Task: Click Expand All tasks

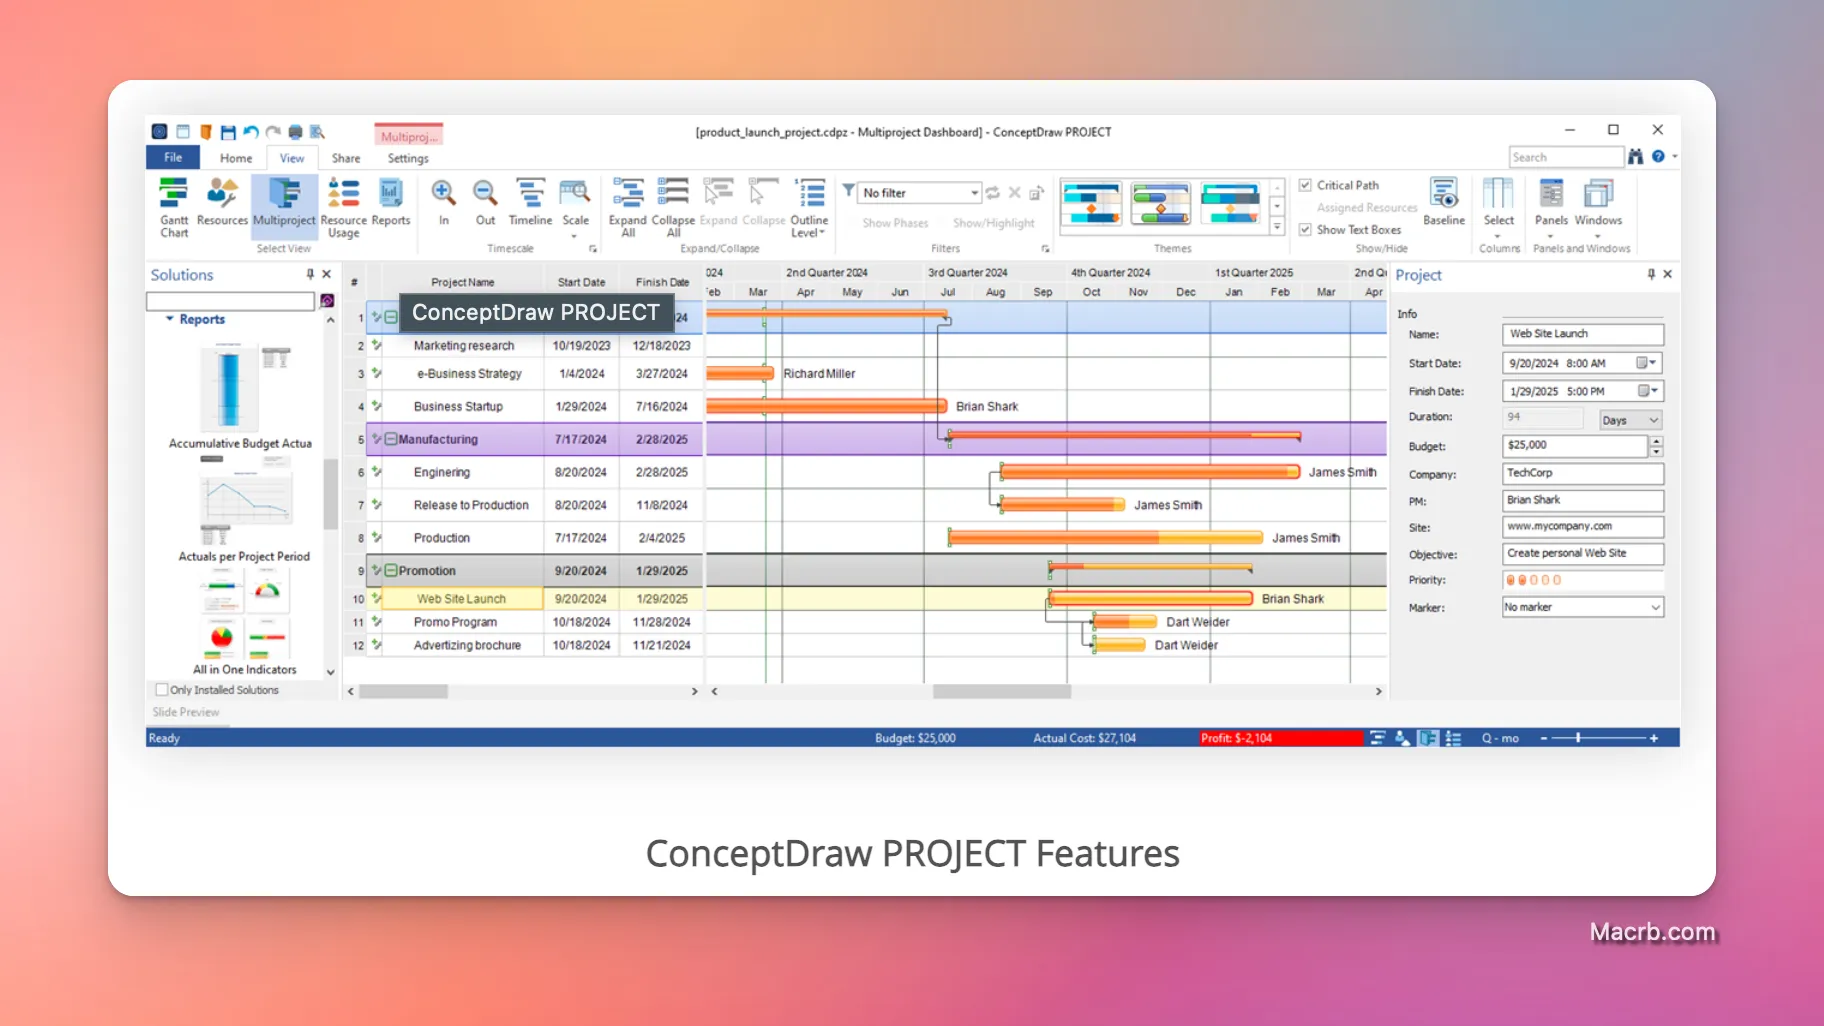Action: 628,208
